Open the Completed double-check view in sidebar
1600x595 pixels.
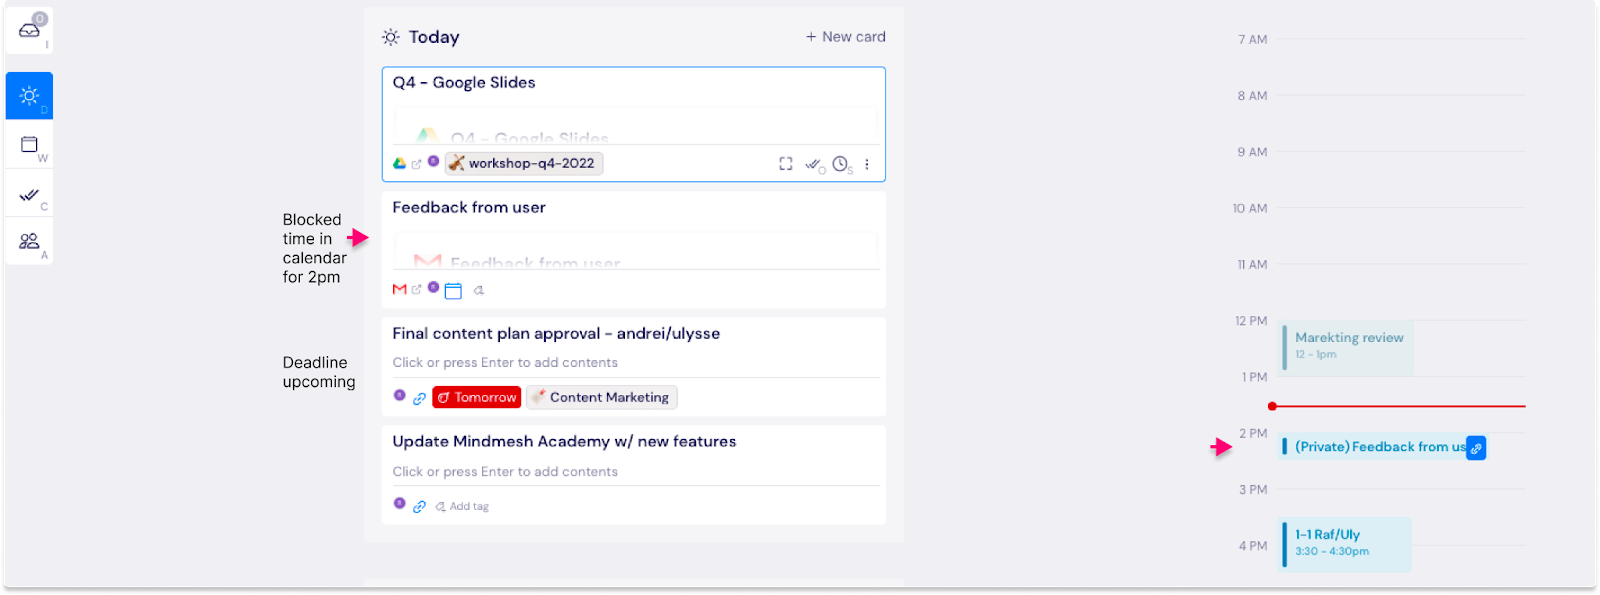coord(30,195)
